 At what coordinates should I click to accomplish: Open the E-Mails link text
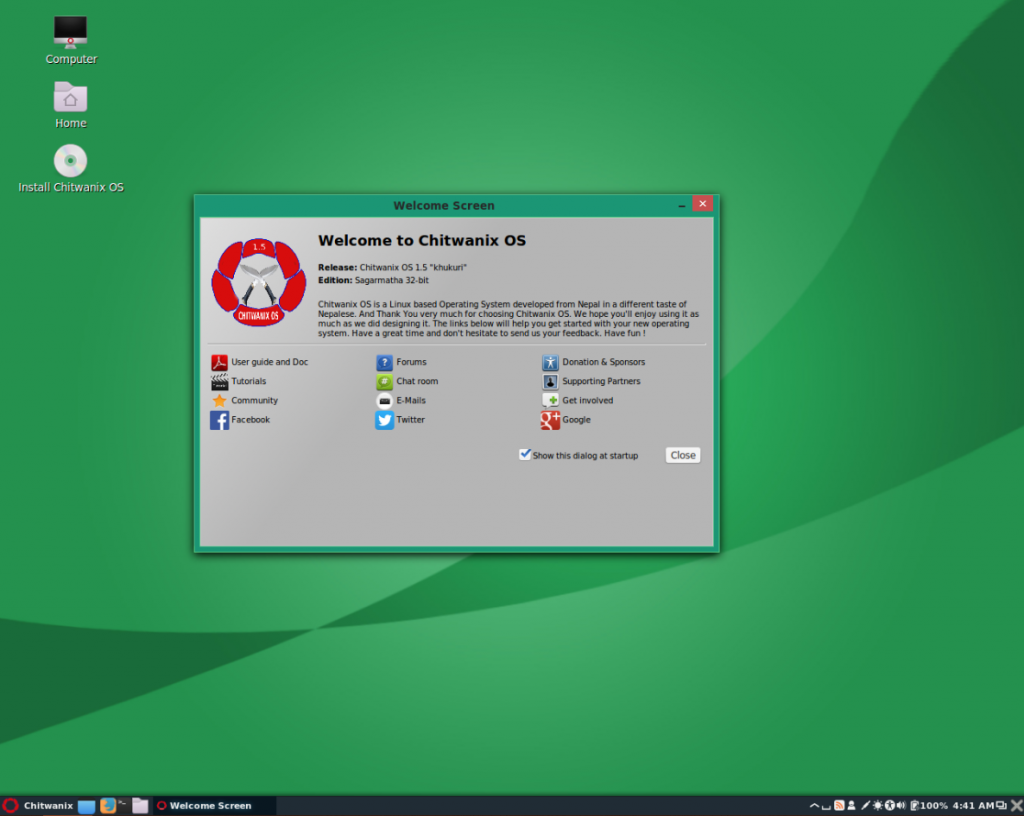pyautogui.click(x=411, y=401)
